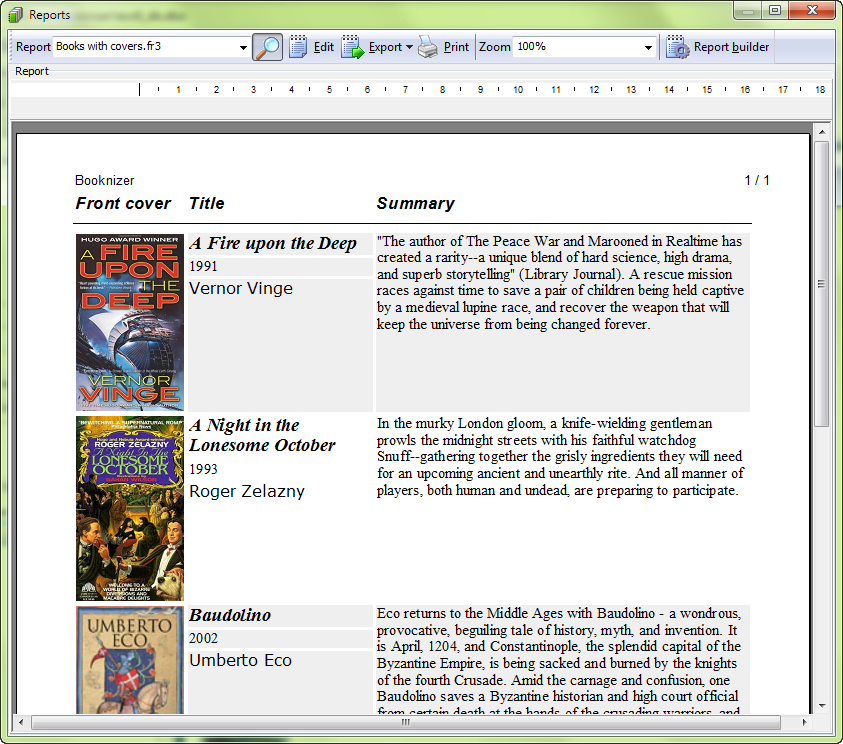Click the Baudolino summary paragraph

coord(559,662)
